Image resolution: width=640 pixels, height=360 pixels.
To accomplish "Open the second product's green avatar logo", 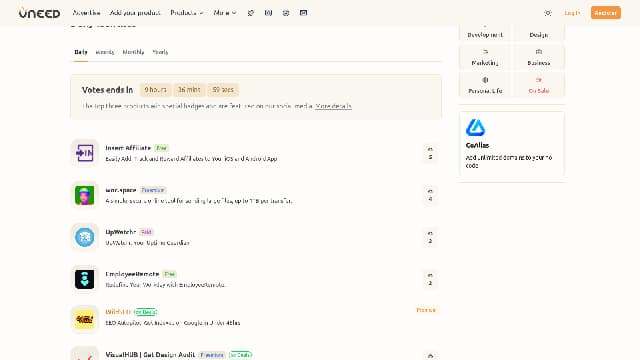I will click(84, 195).
